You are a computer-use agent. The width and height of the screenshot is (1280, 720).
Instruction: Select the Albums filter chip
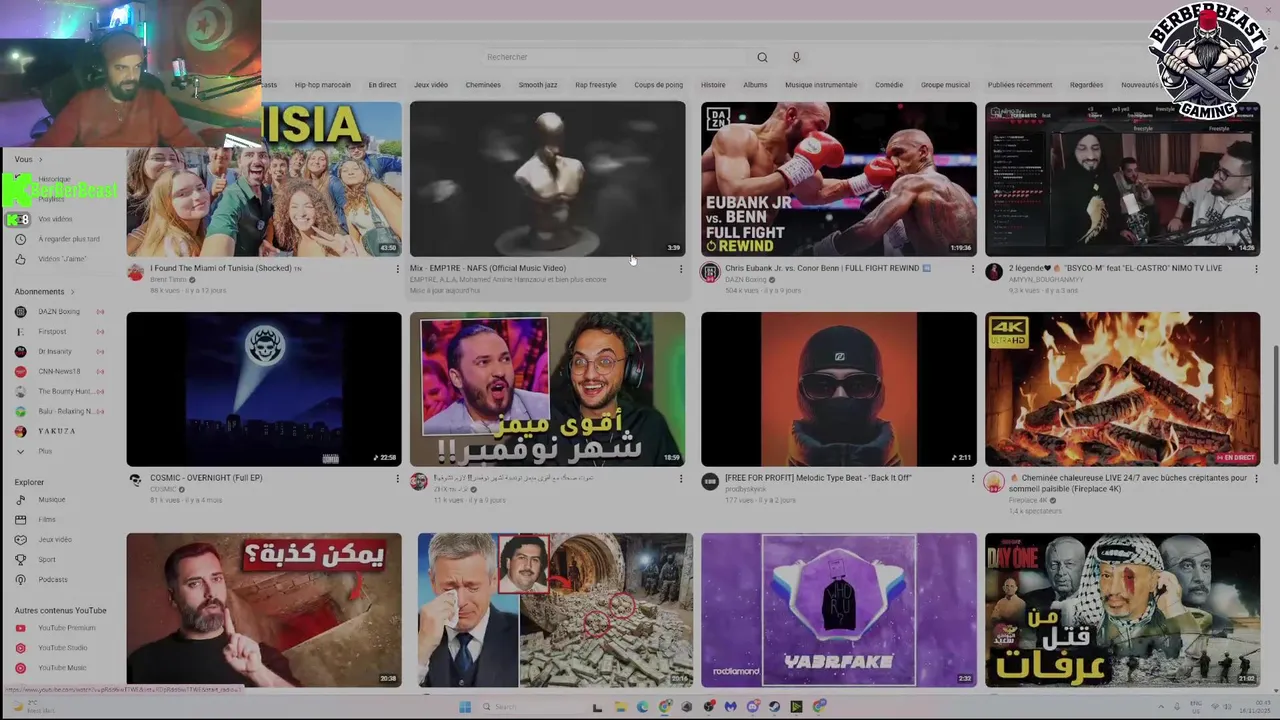(755, 85)
